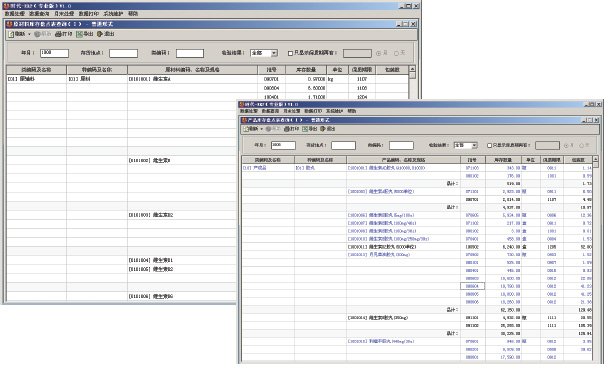Screen dimensions: 604x369
Task: Tick expiry-only checkbox in back window
Action: pyautogui.click(x=290, y=53)
